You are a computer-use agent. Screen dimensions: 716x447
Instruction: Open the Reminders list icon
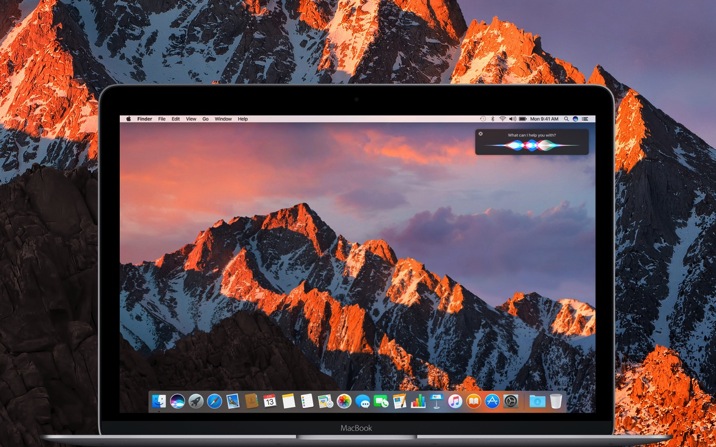pos(307,401)
